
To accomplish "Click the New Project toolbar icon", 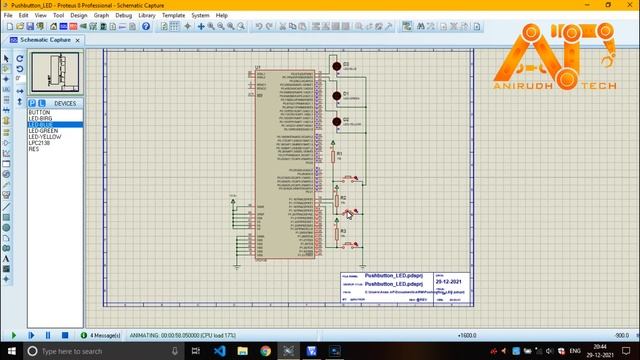I will click(x=10, y=27).
